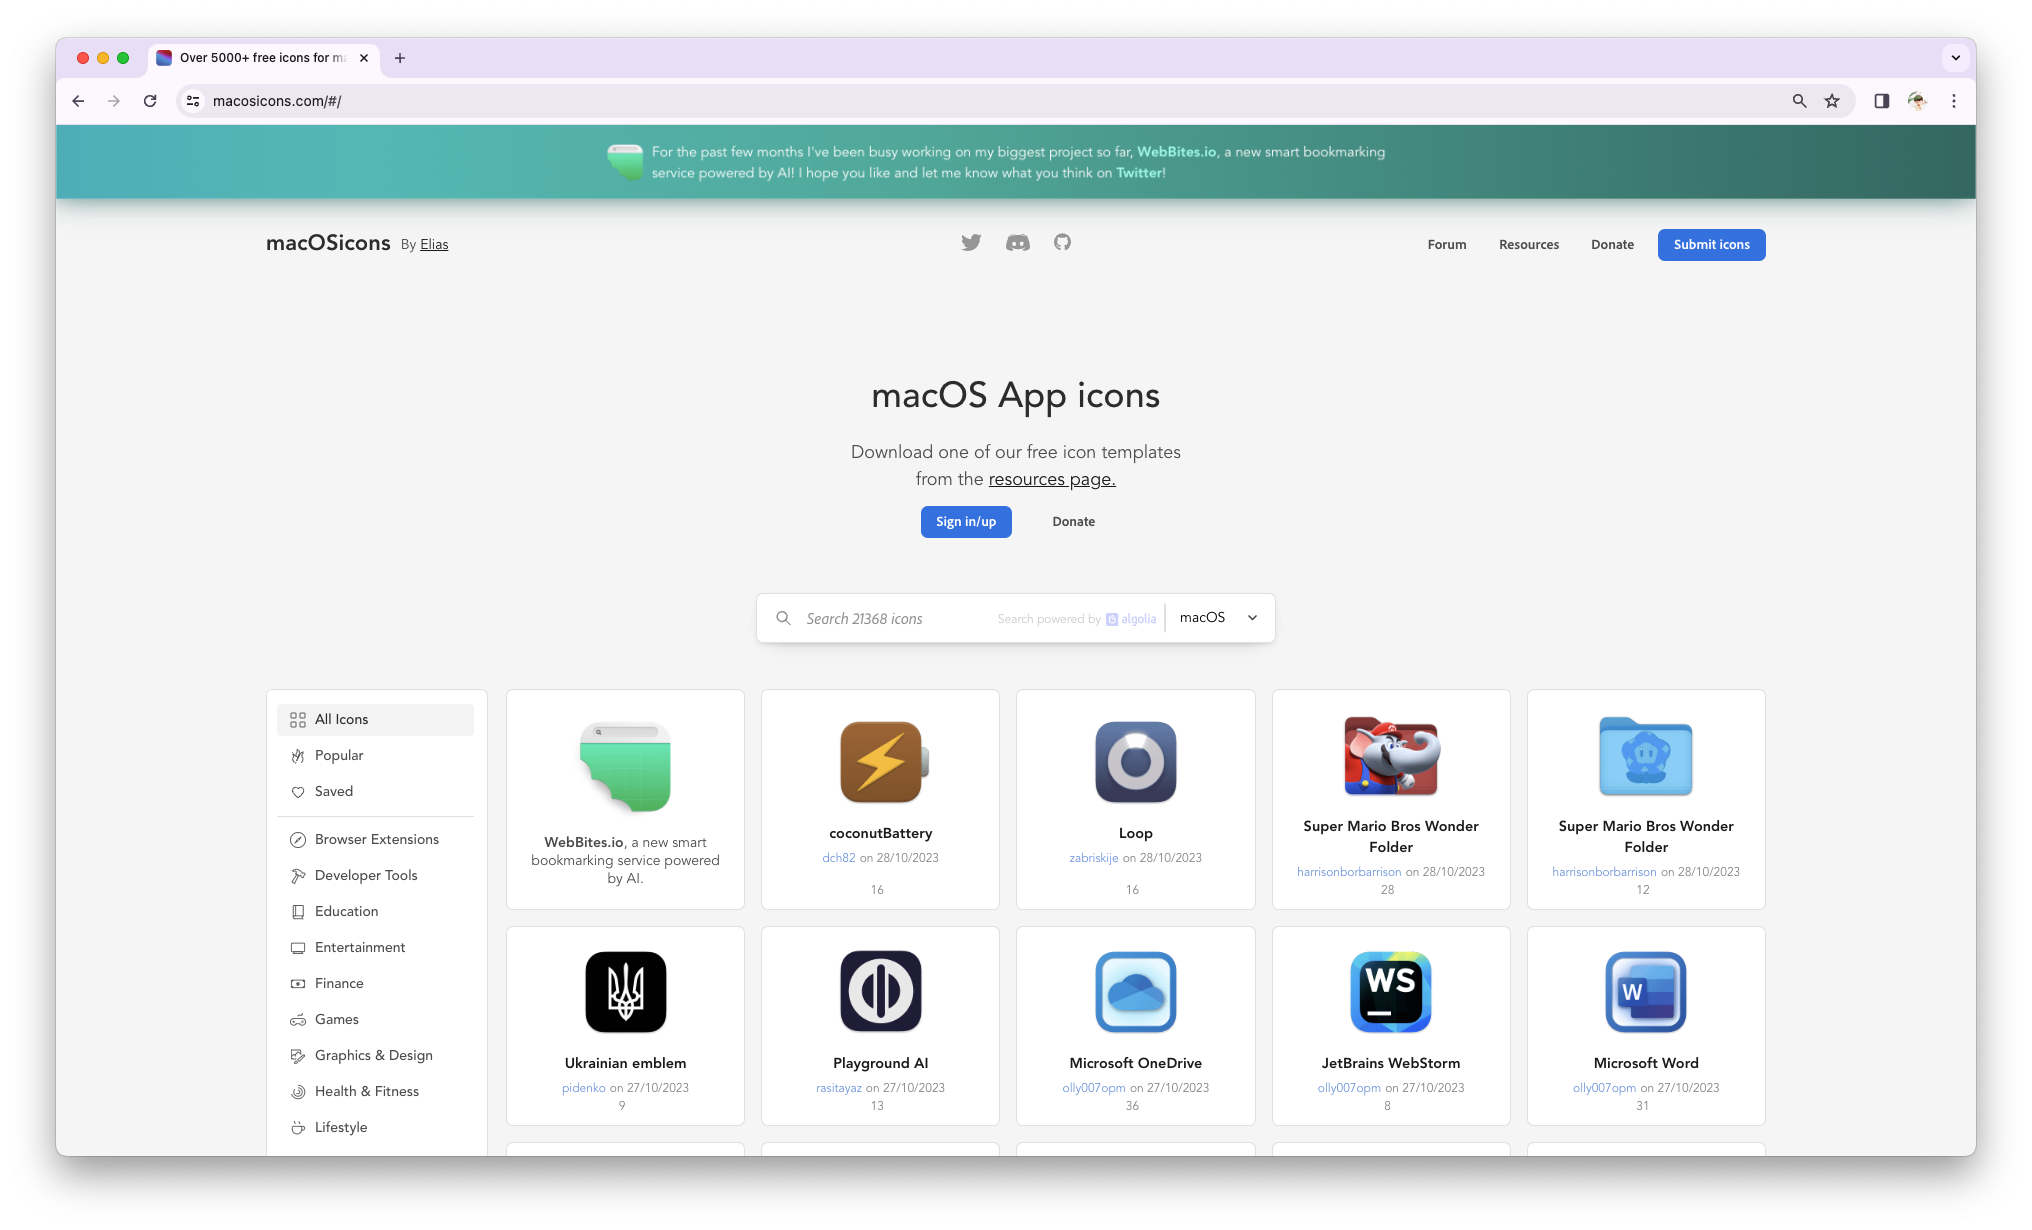The image size is (2032, 1230).
Task: Click the Submit icons button
Action: 1711,245
